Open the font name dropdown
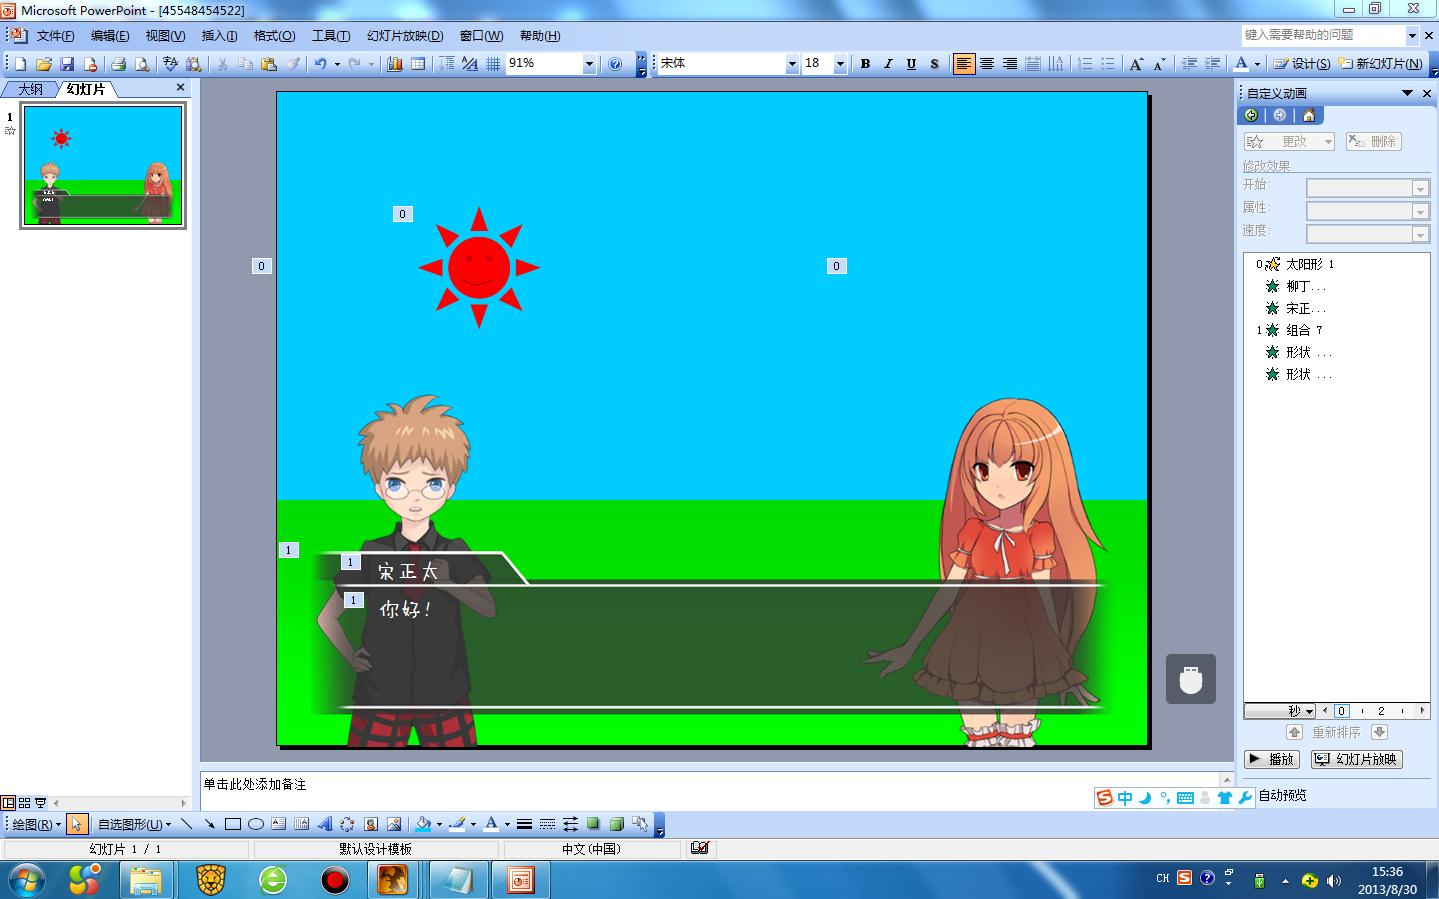 click(792, 64)
